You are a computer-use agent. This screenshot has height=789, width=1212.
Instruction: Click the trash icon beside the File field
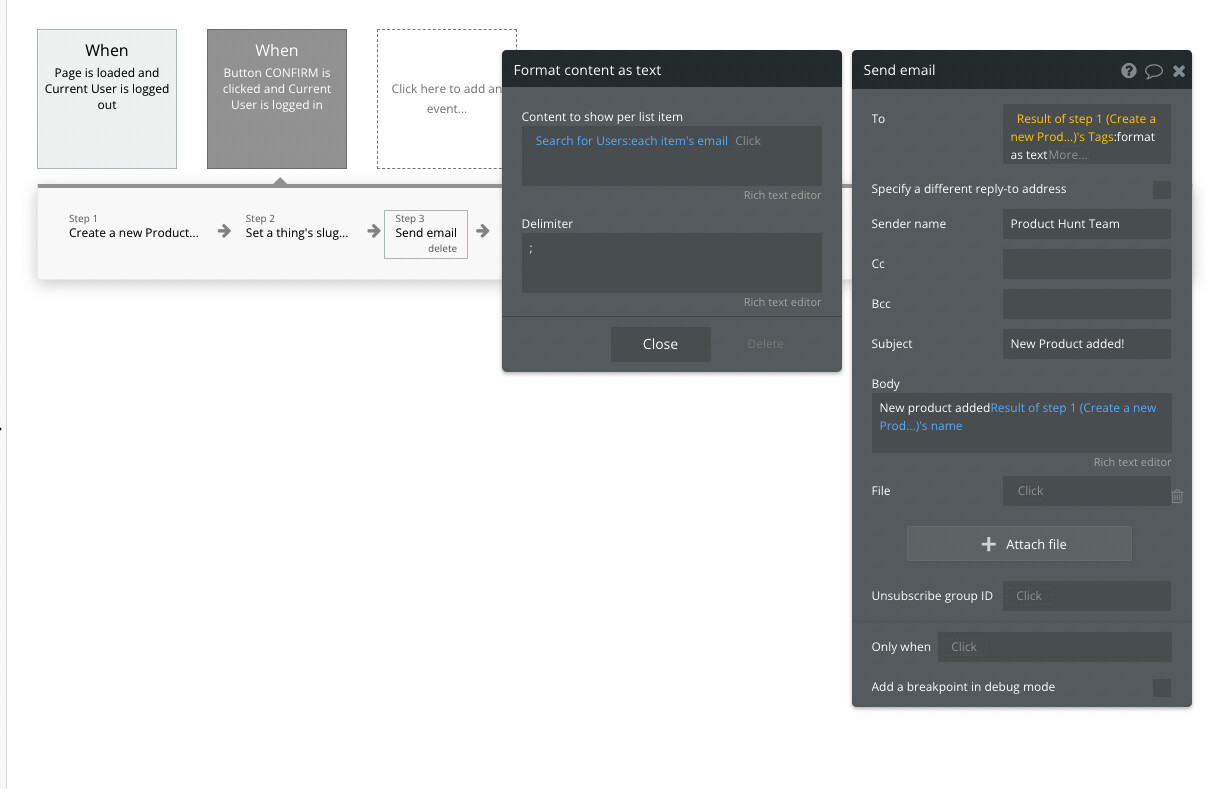click(1177, 495)
